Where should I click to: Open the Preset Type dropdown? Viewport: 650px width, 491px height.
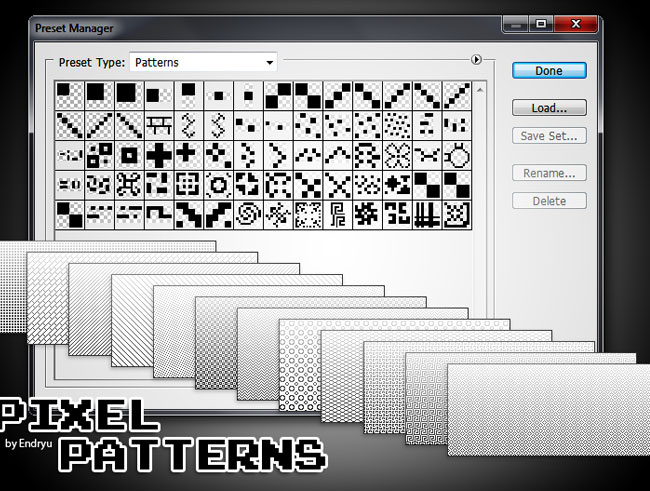click(203, 62)
